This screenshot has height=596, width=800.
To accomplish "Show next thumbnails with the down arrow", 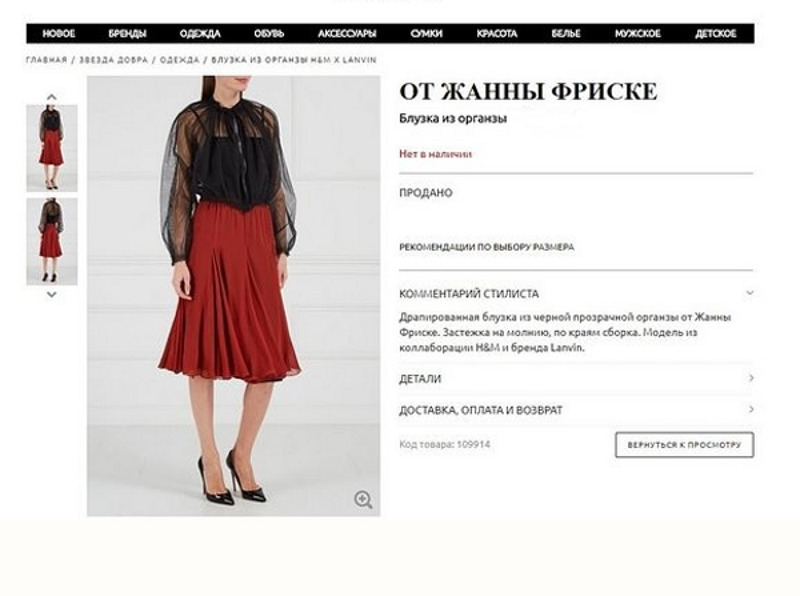I will tap(52, 294).
